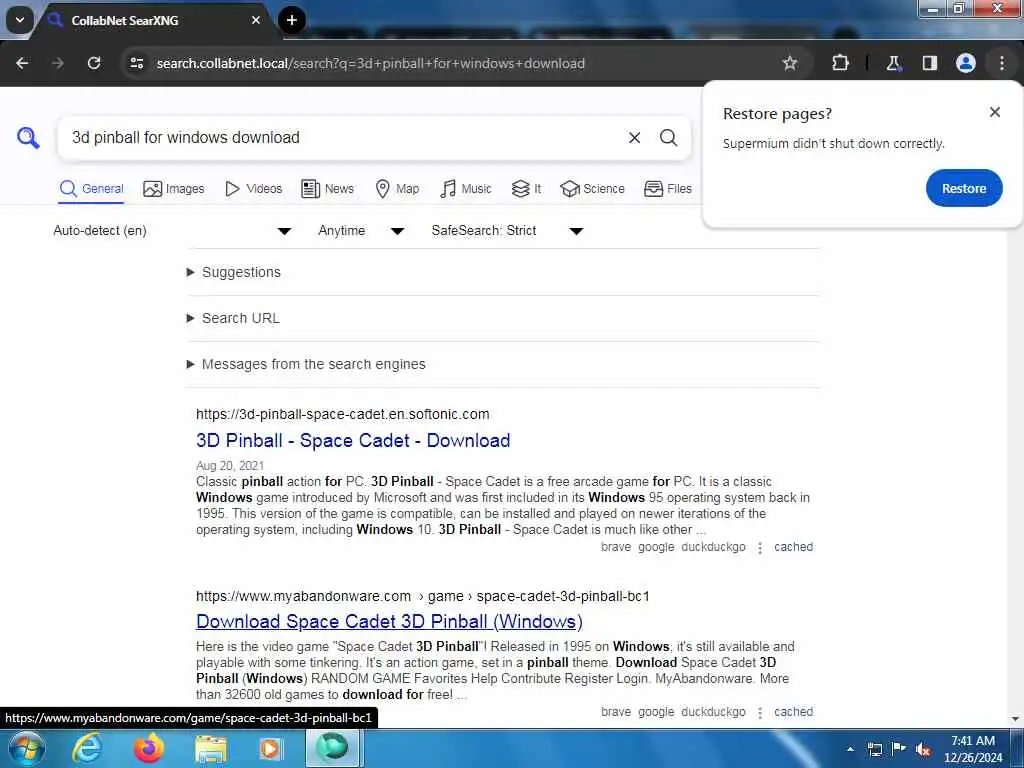This screenshot has width=1024, height=768.
Task: Open the profile avatar menu
Action: (x=965, y=63)
